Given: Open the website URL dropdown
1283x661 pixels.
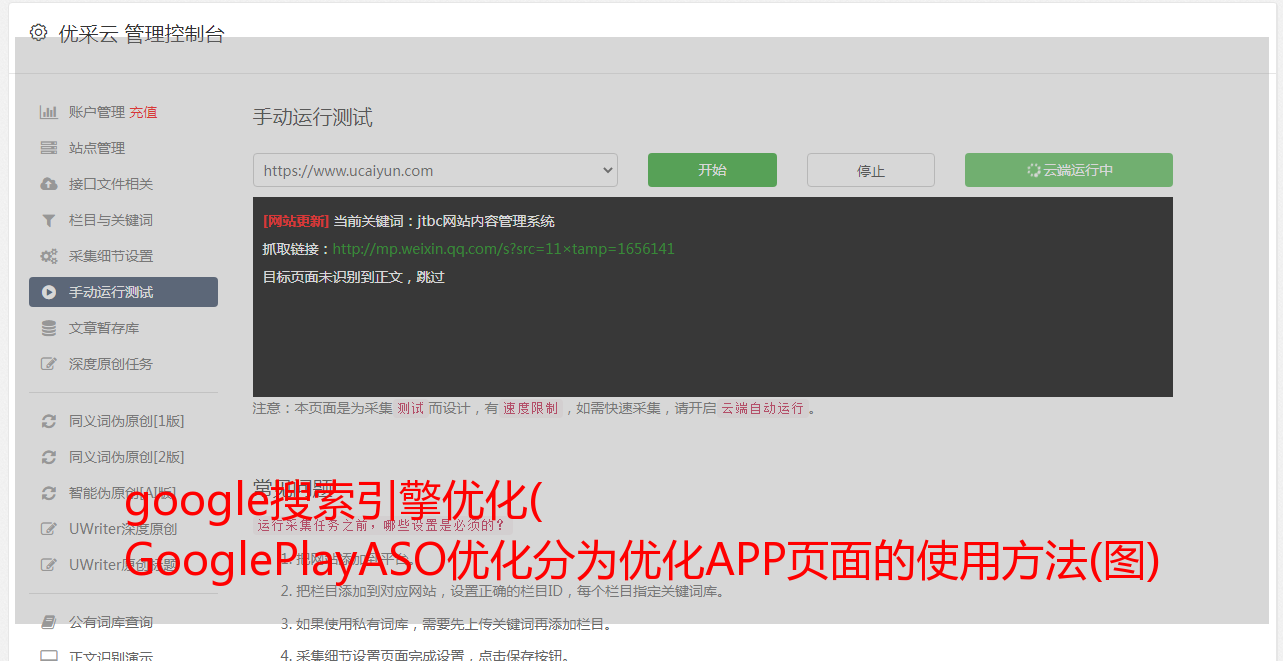Looking at the screenshot, I should pos(435,170).
